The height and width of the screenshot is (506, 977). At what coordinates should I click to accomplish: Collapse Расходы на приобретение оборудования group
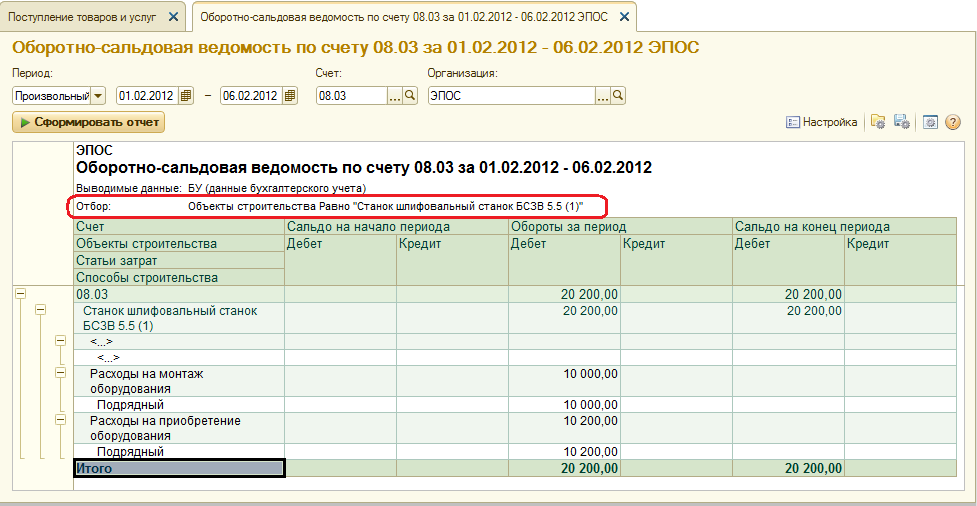coord(60,419)
